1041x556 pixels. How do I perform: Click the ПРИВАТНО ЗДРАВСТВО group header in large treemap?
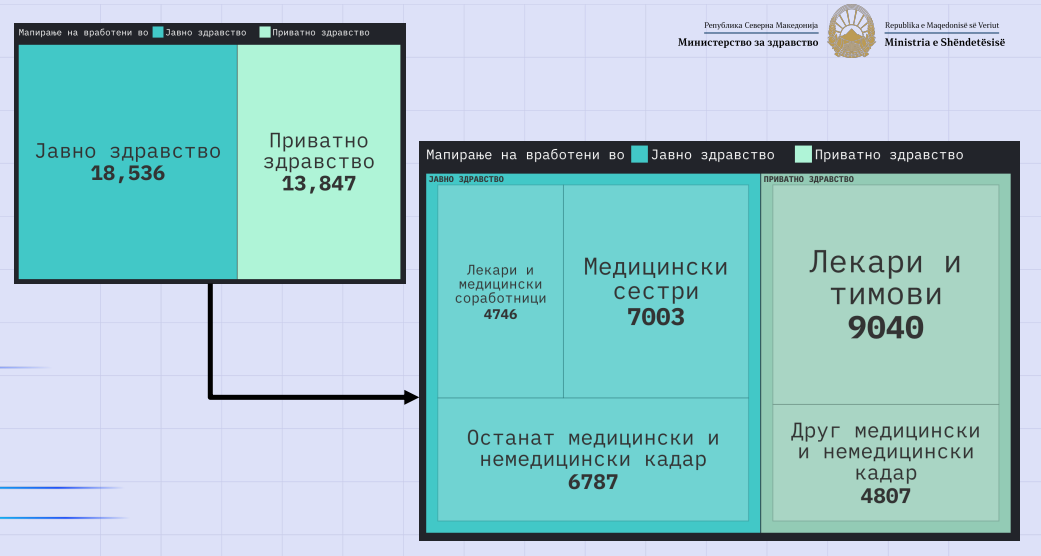pyautogui.click(x=809, y=179)
